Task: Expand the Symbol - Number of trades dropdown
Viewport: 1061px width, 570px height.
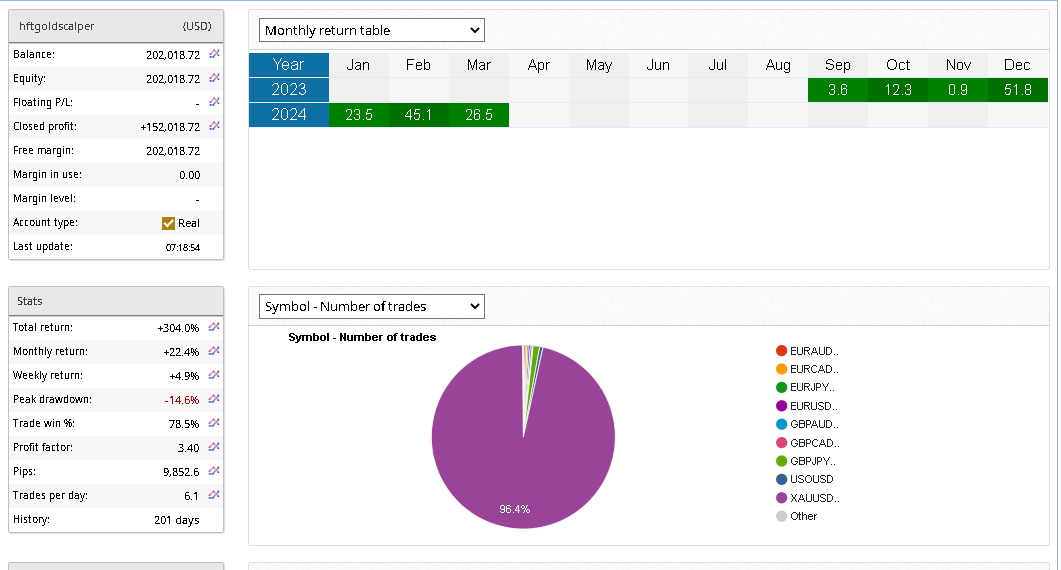Action: pos(371,306)
